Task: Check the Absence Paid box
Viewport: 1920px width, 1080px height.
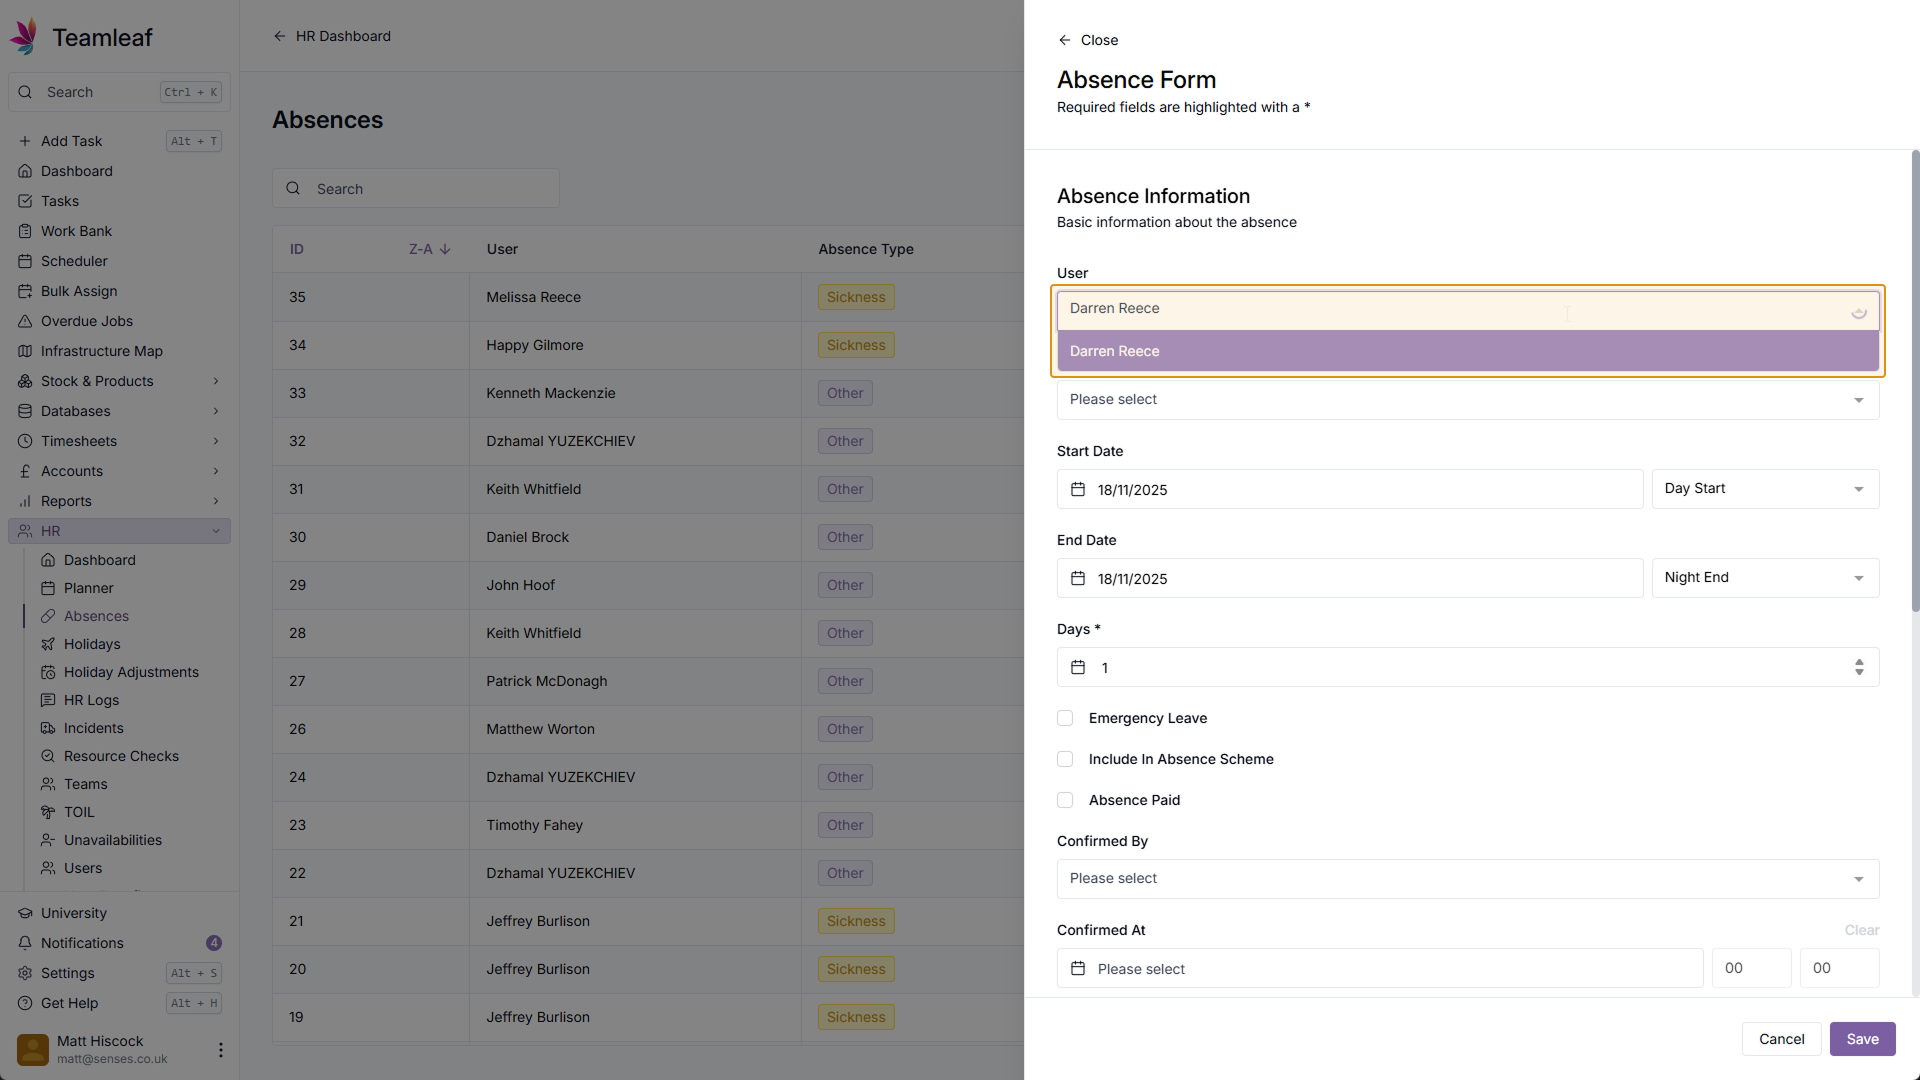Action: coord(1065,800)
